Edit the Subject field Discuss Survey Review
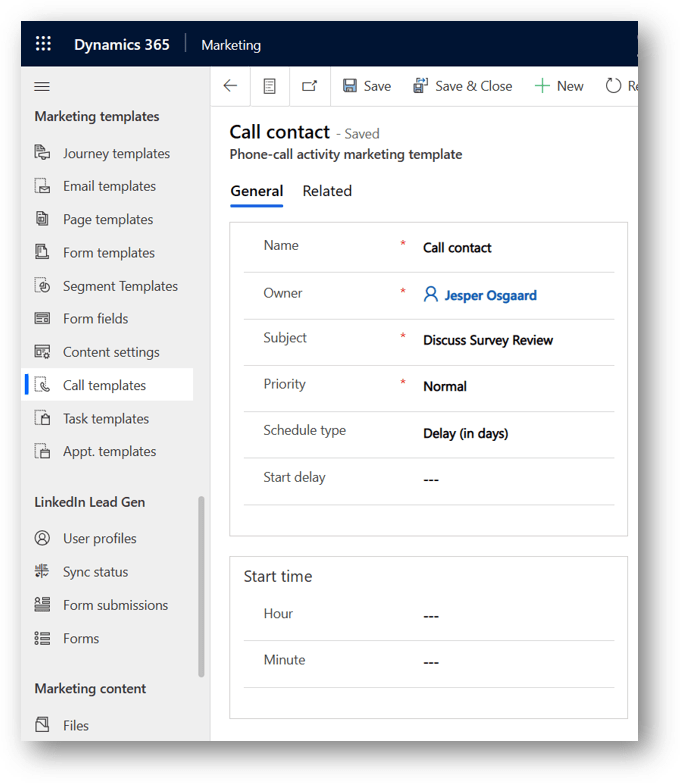The width and height of the screenshot is (680, 783). pos(515,340)
